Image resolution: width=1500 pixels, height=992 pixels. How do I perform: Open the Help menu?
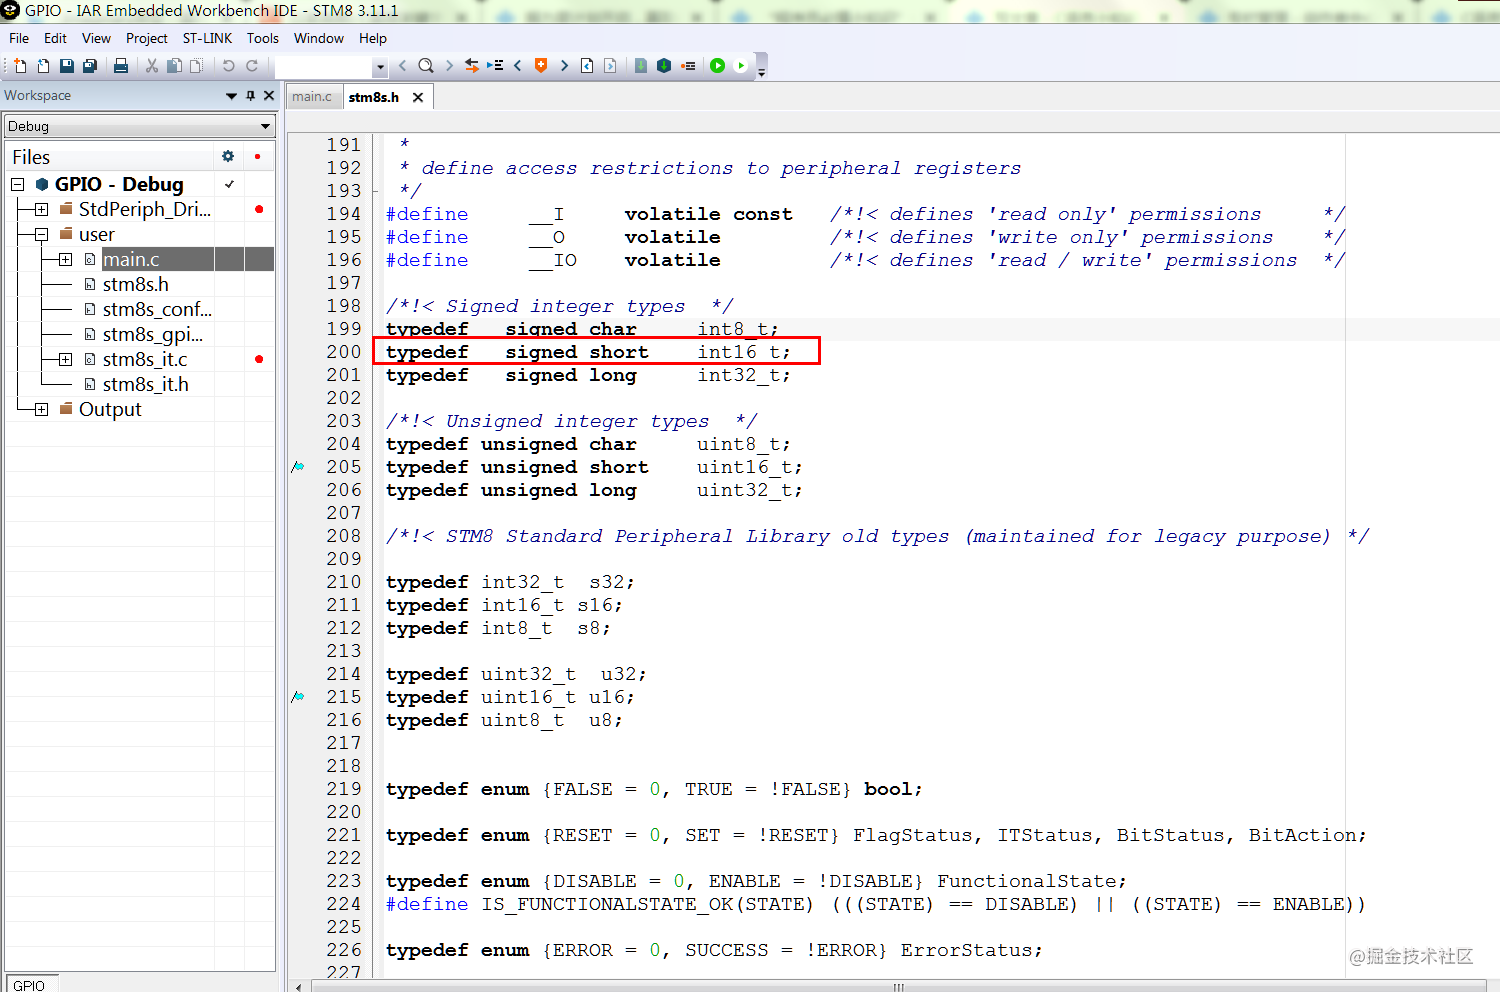(x=373, y=38)
